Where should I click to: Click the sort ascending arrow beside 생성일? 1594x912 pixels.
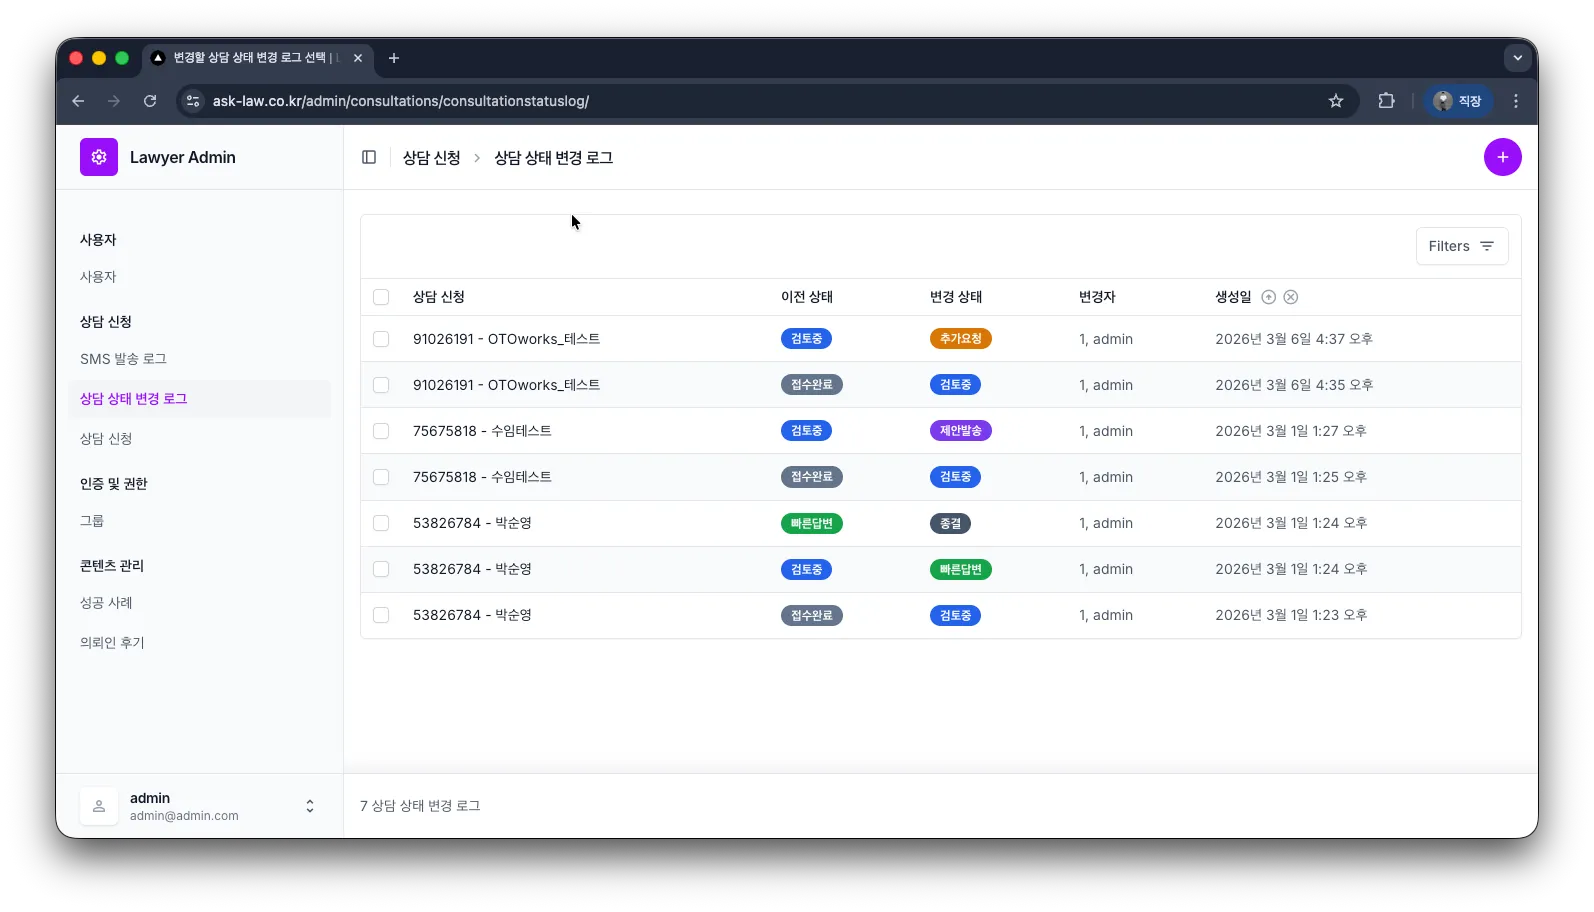[x=1268, y=297]
